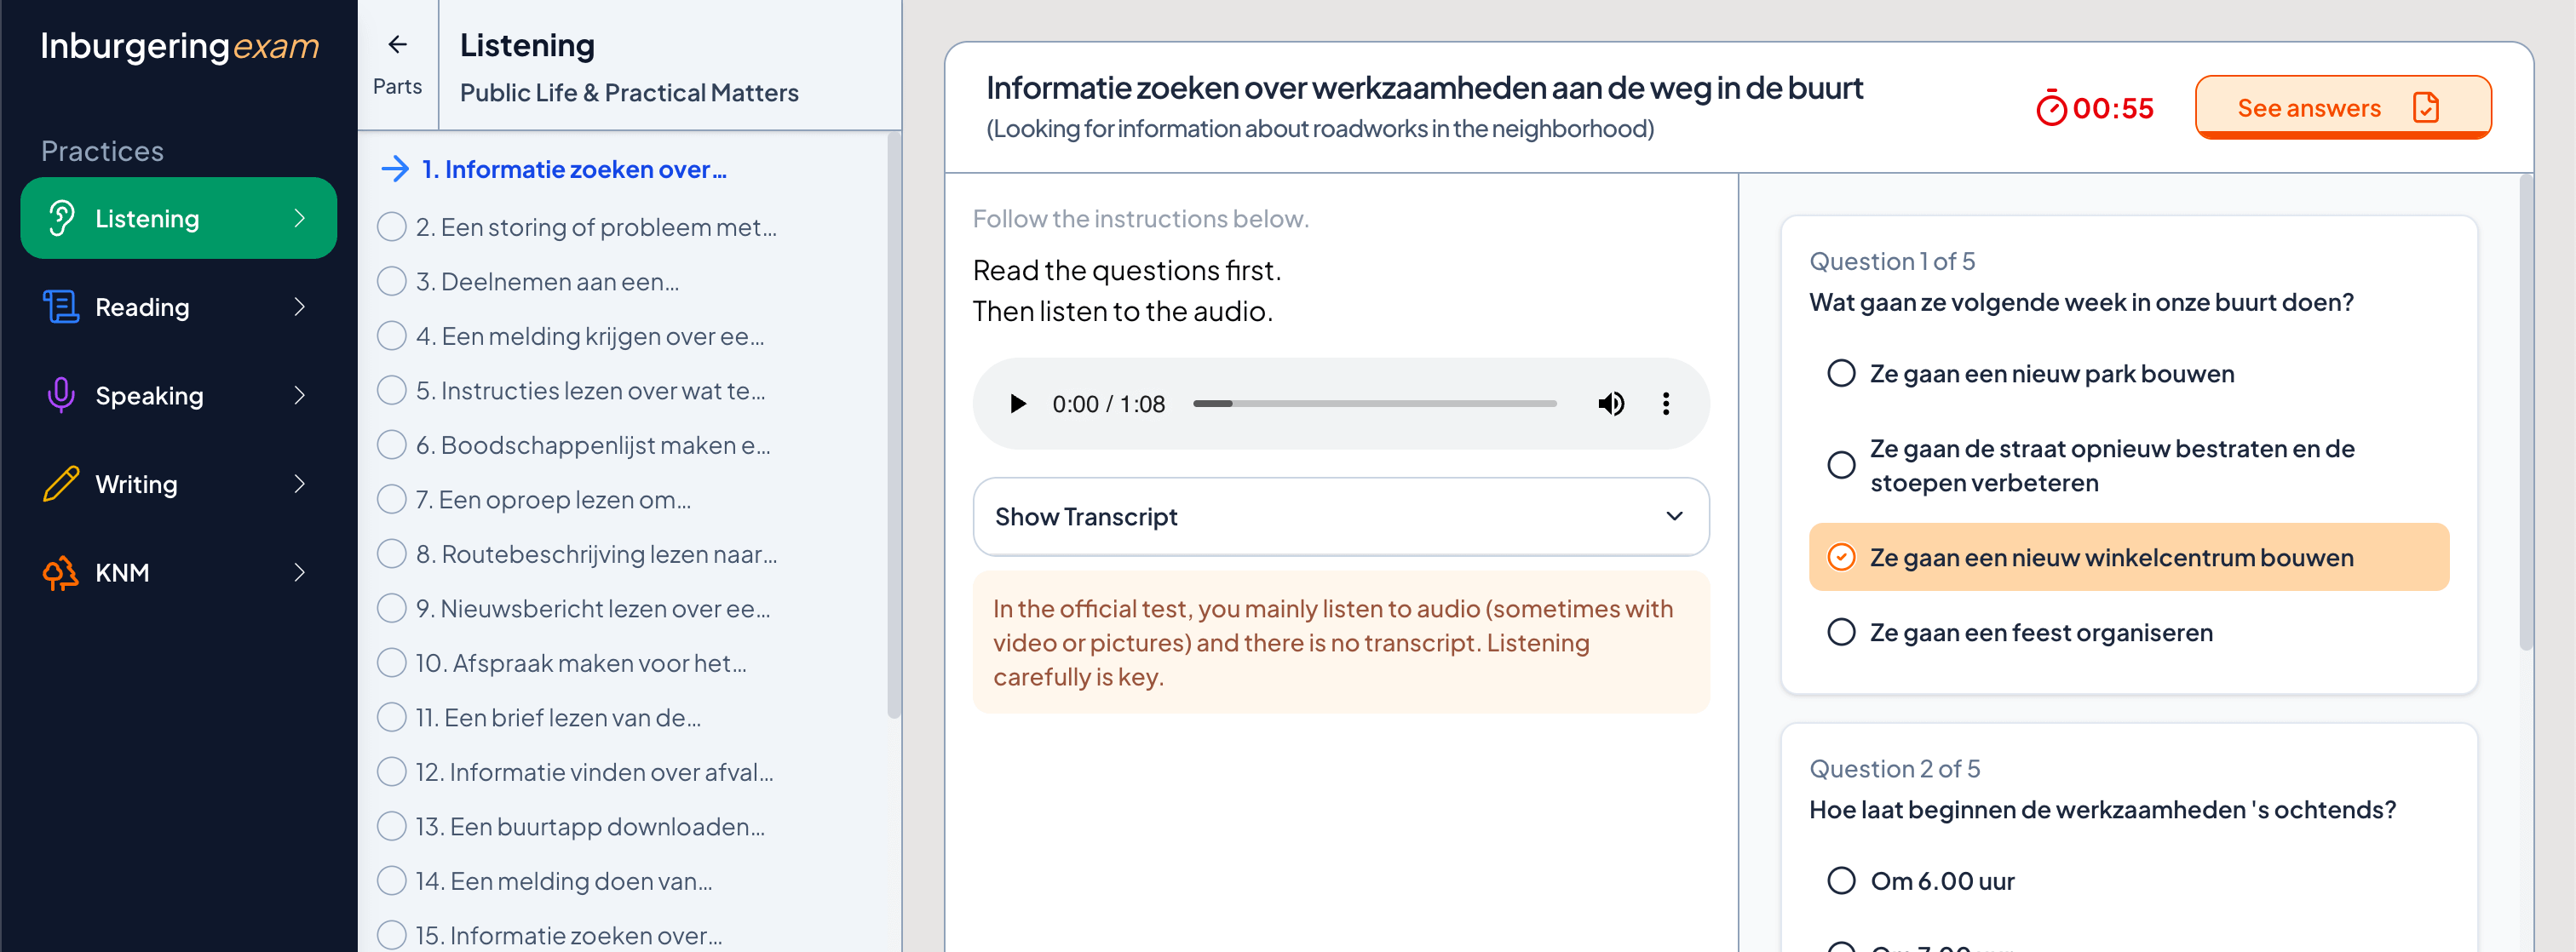Play the audio clip
This screenshot has height=952, width=2576.
pyautogui.click(x=1017, y=404)
